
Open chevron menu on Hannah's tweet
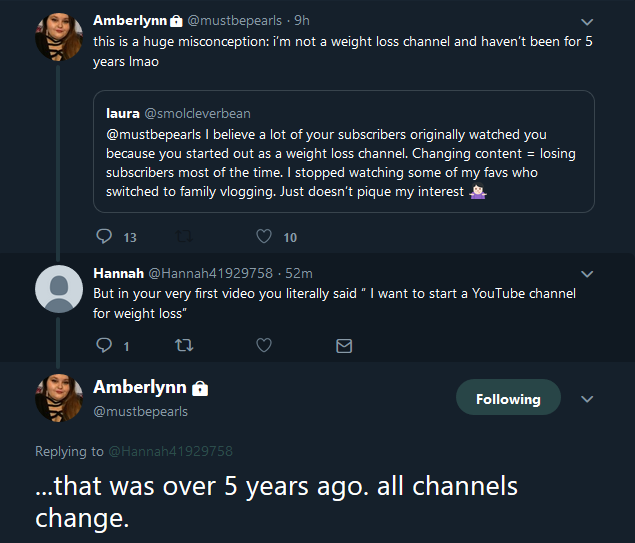[587, 274]
